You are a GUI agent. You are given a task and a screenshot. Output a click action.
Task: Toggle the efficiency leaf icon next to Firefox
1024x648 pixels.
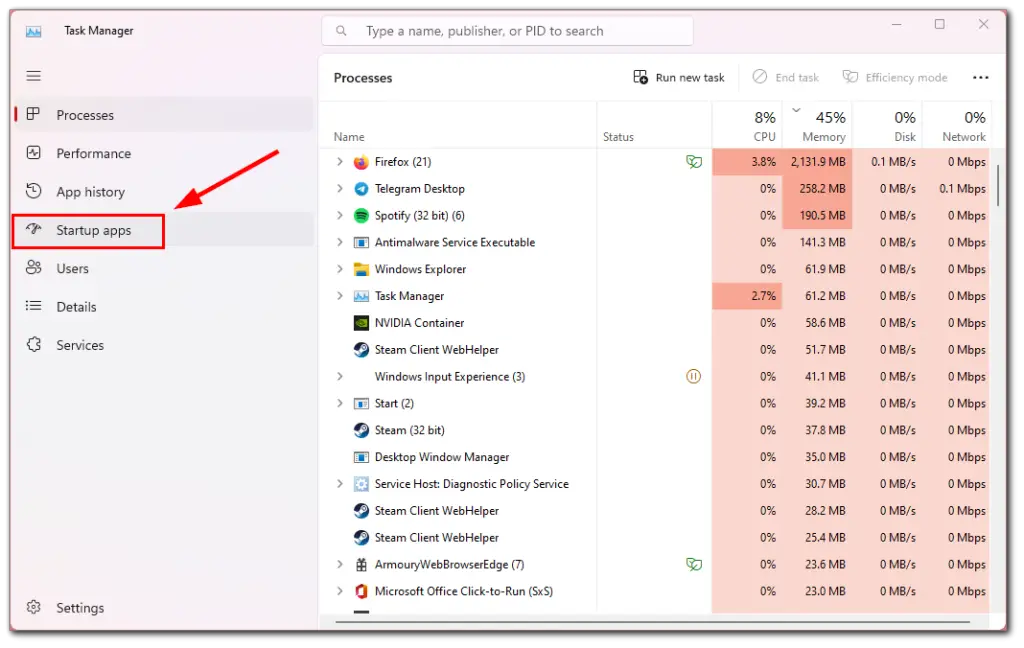click(694, 161)
